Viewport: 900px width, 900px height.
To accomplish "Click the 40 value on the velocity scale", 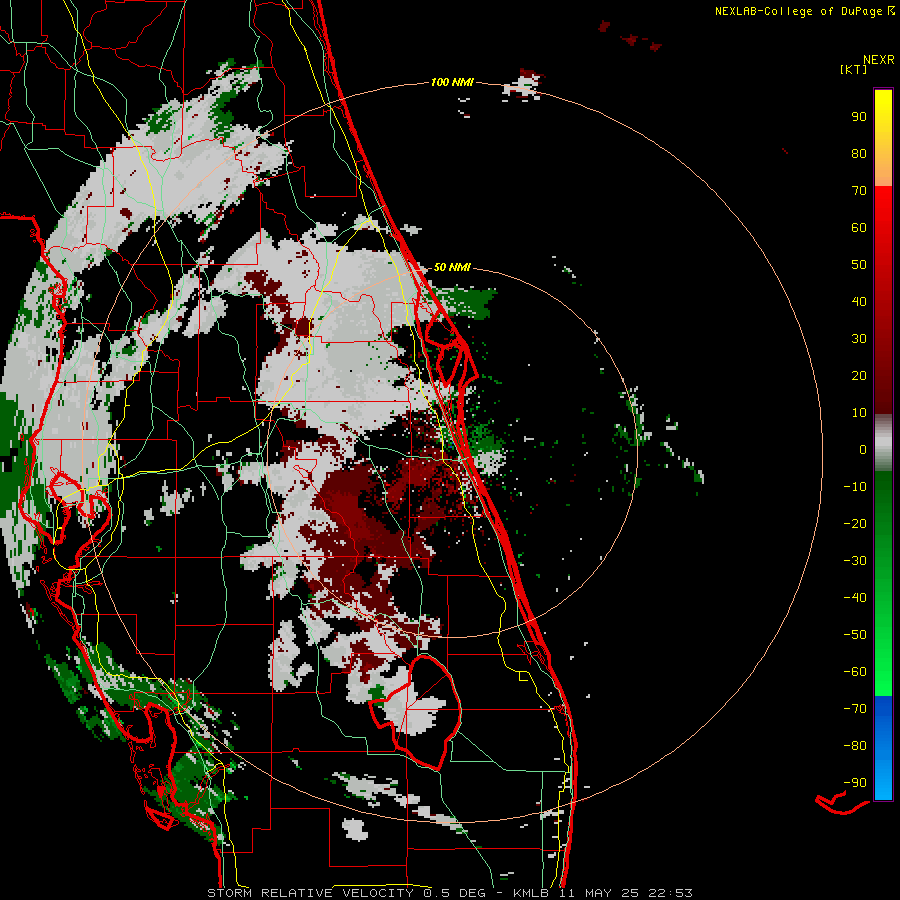I will pyautogui.click(x=859, y=301).
